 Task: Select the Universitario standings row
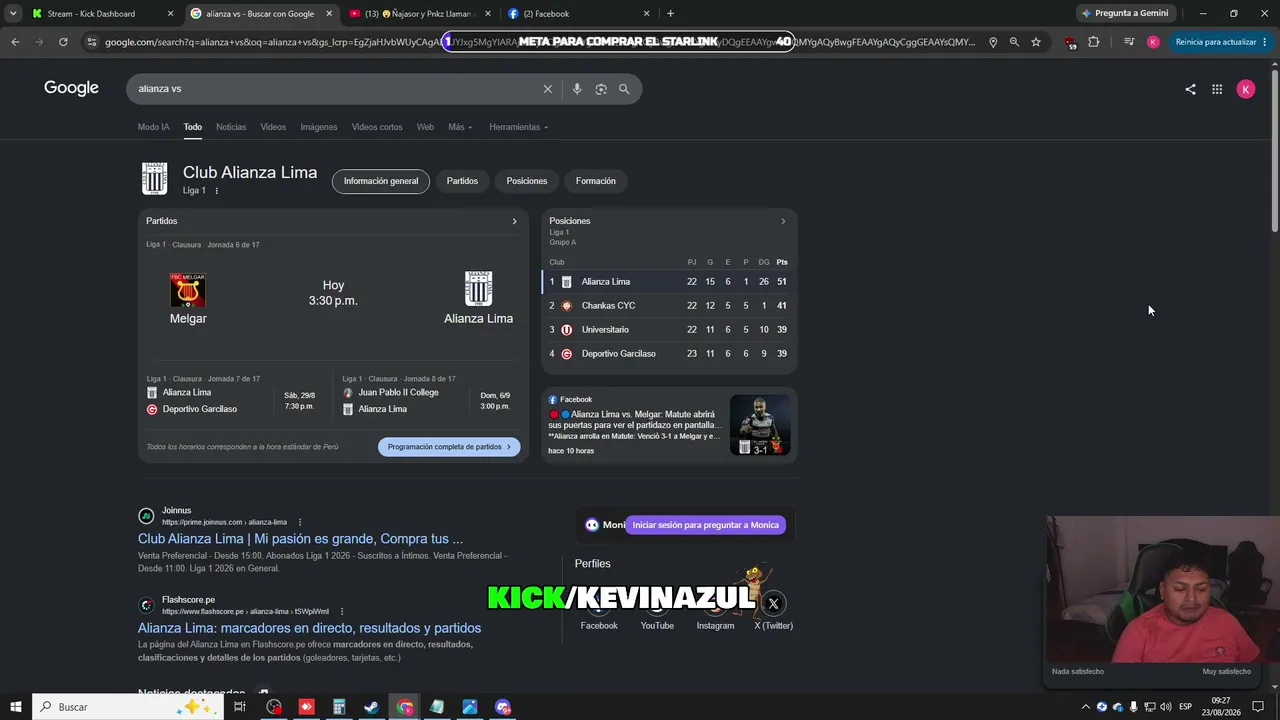[x=668, y=330]
